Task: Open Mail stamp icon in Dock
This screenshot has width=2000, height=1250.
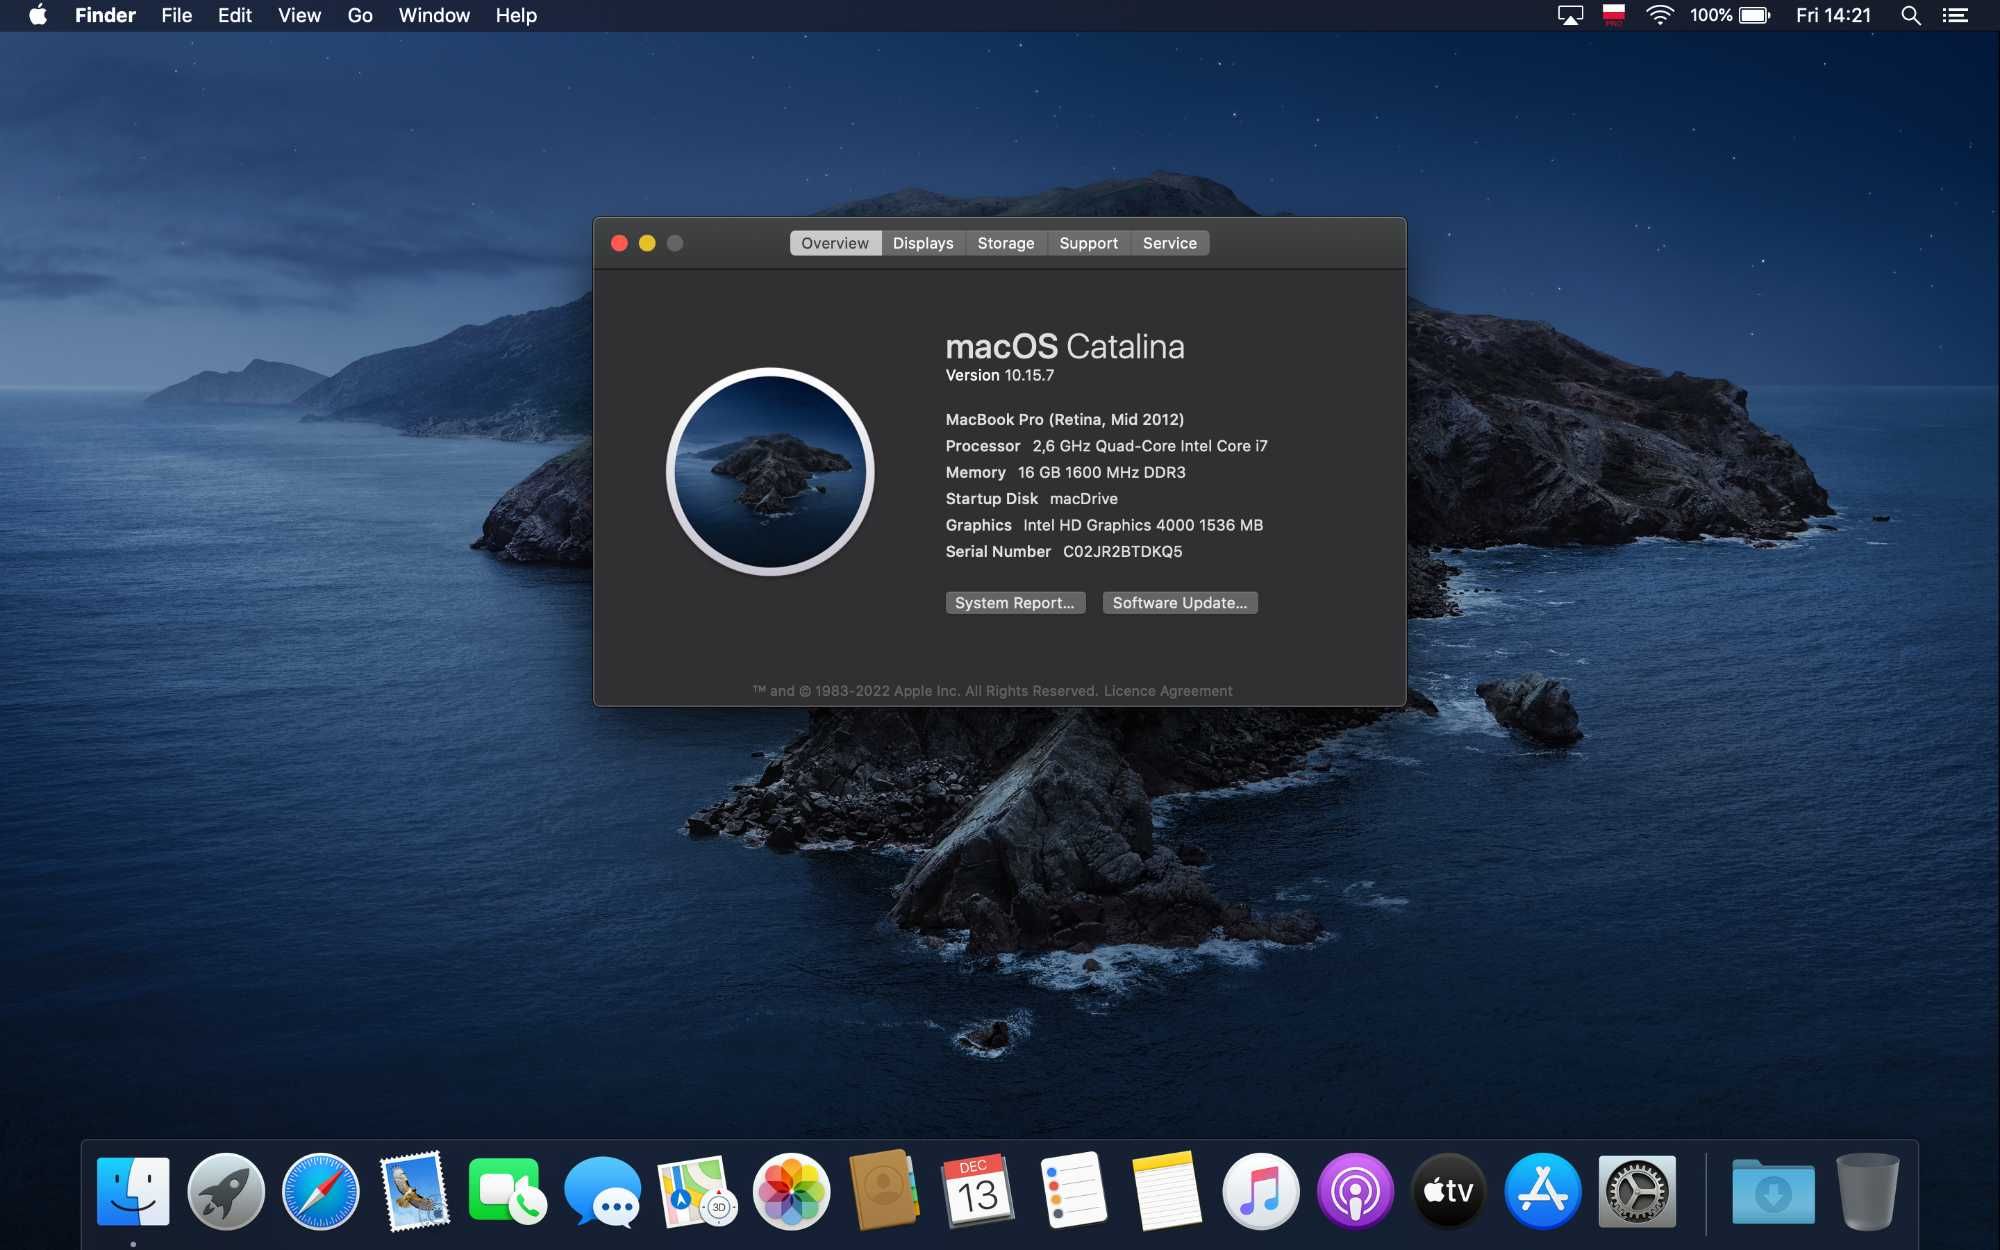Action: (414, 1191)
